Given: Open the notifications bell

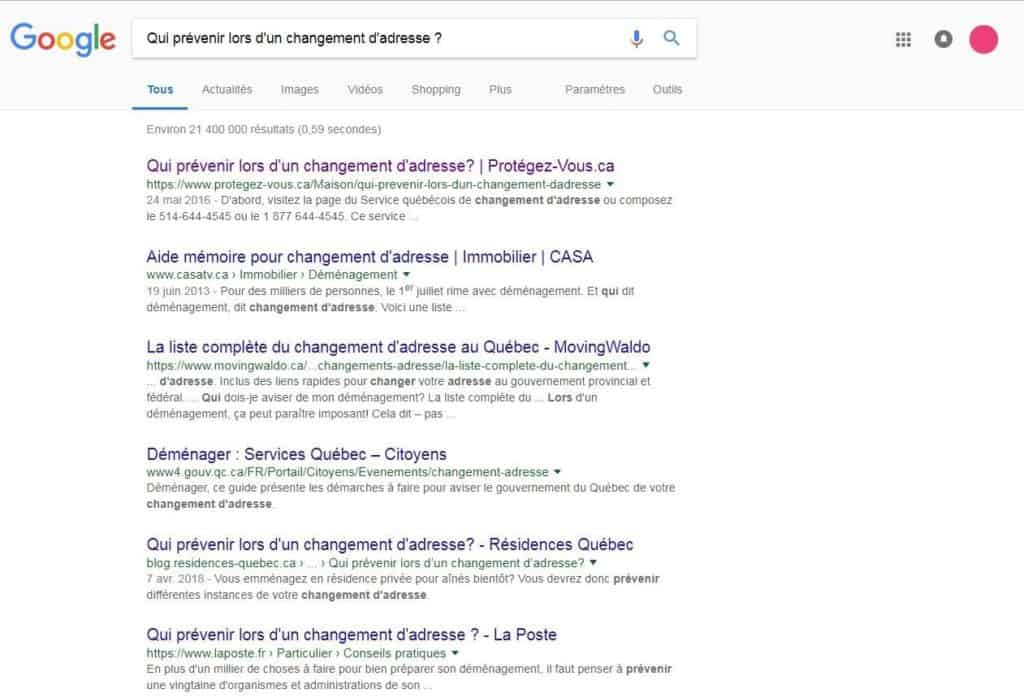Looking at the screenshot, I should coord(943,39).
